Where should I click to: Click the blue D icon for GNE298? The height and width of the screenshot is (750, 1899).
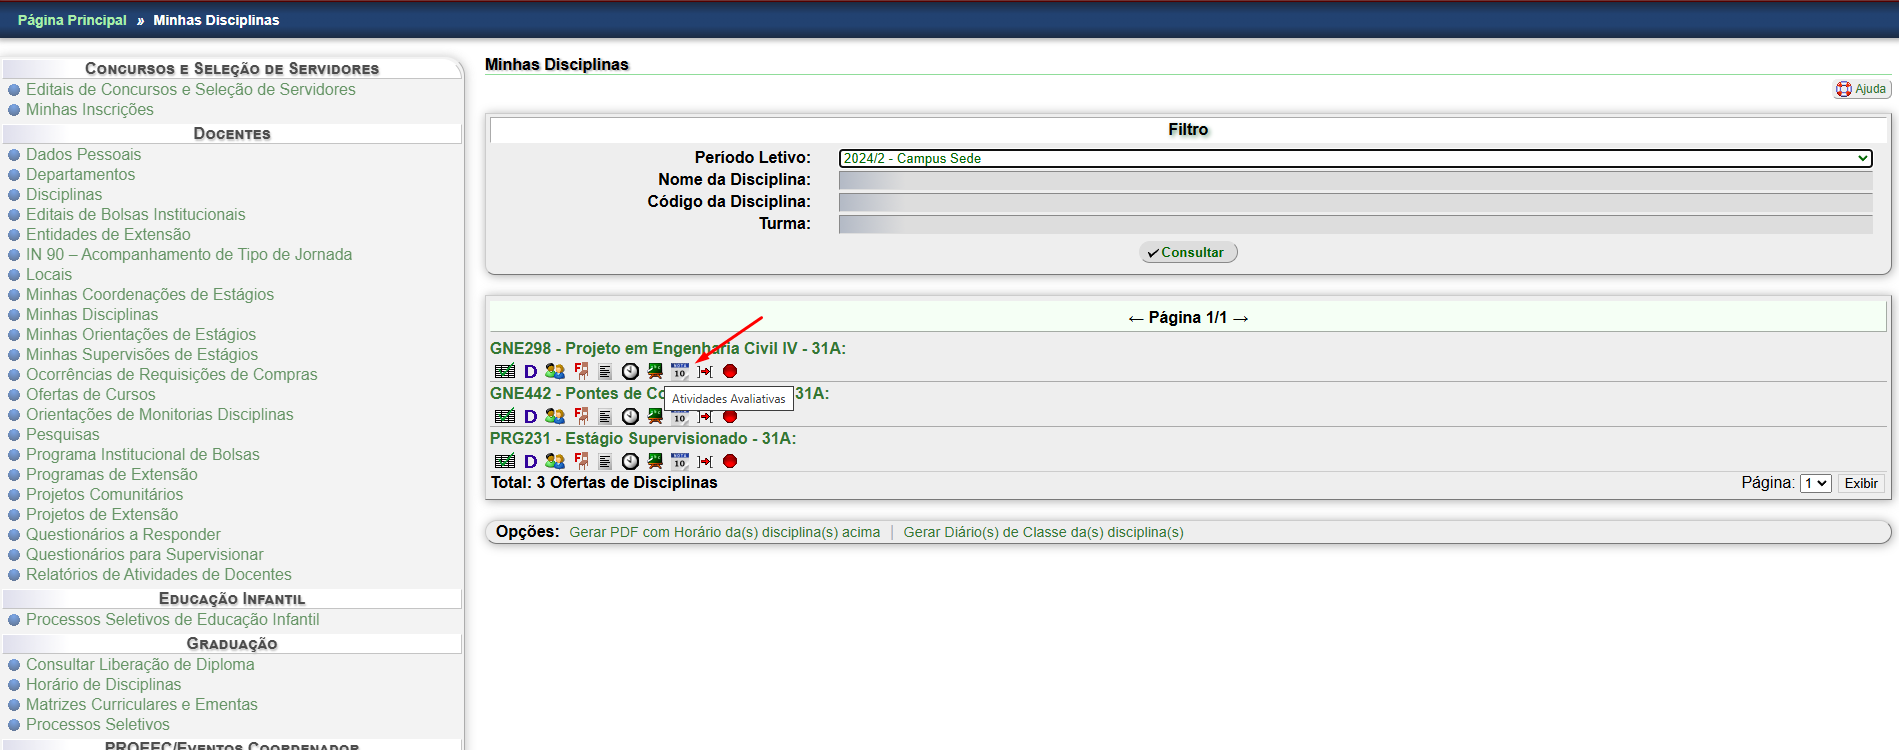coord(530,371)
